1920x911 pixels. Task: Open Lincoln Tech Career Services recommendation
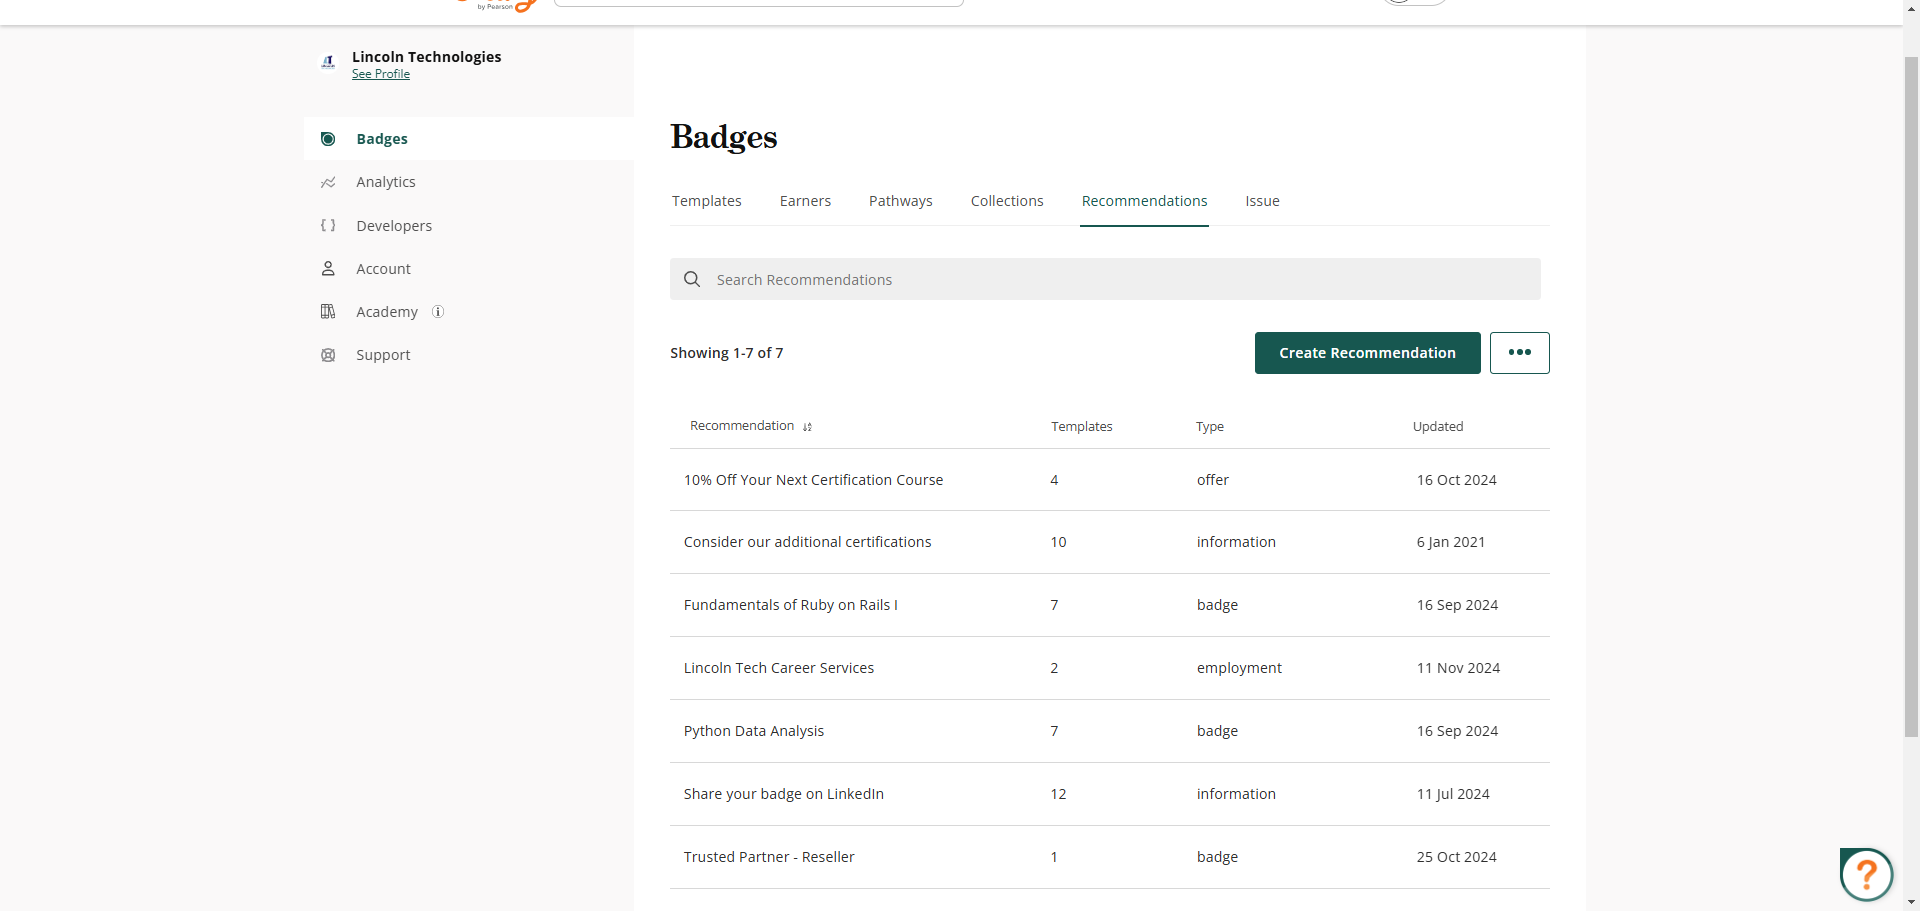coord(779,668)
